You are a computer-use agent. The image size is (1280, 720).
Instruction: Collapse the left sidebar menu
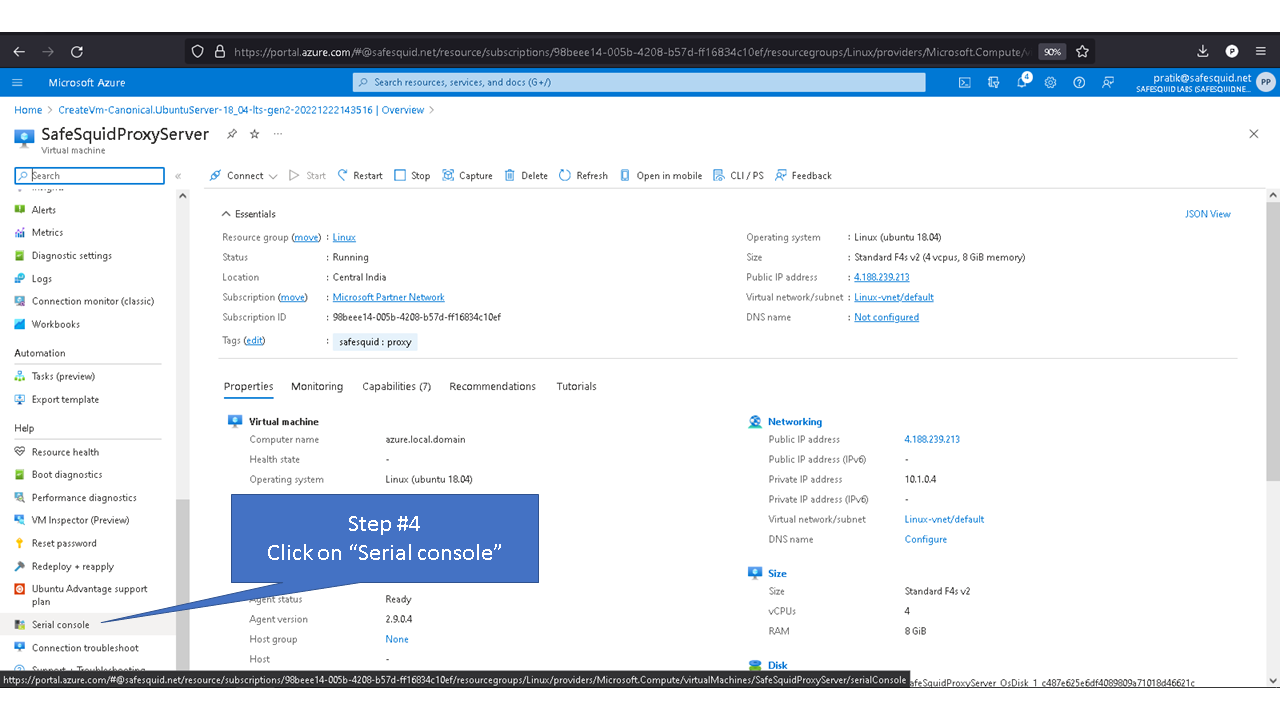[178, 176]
